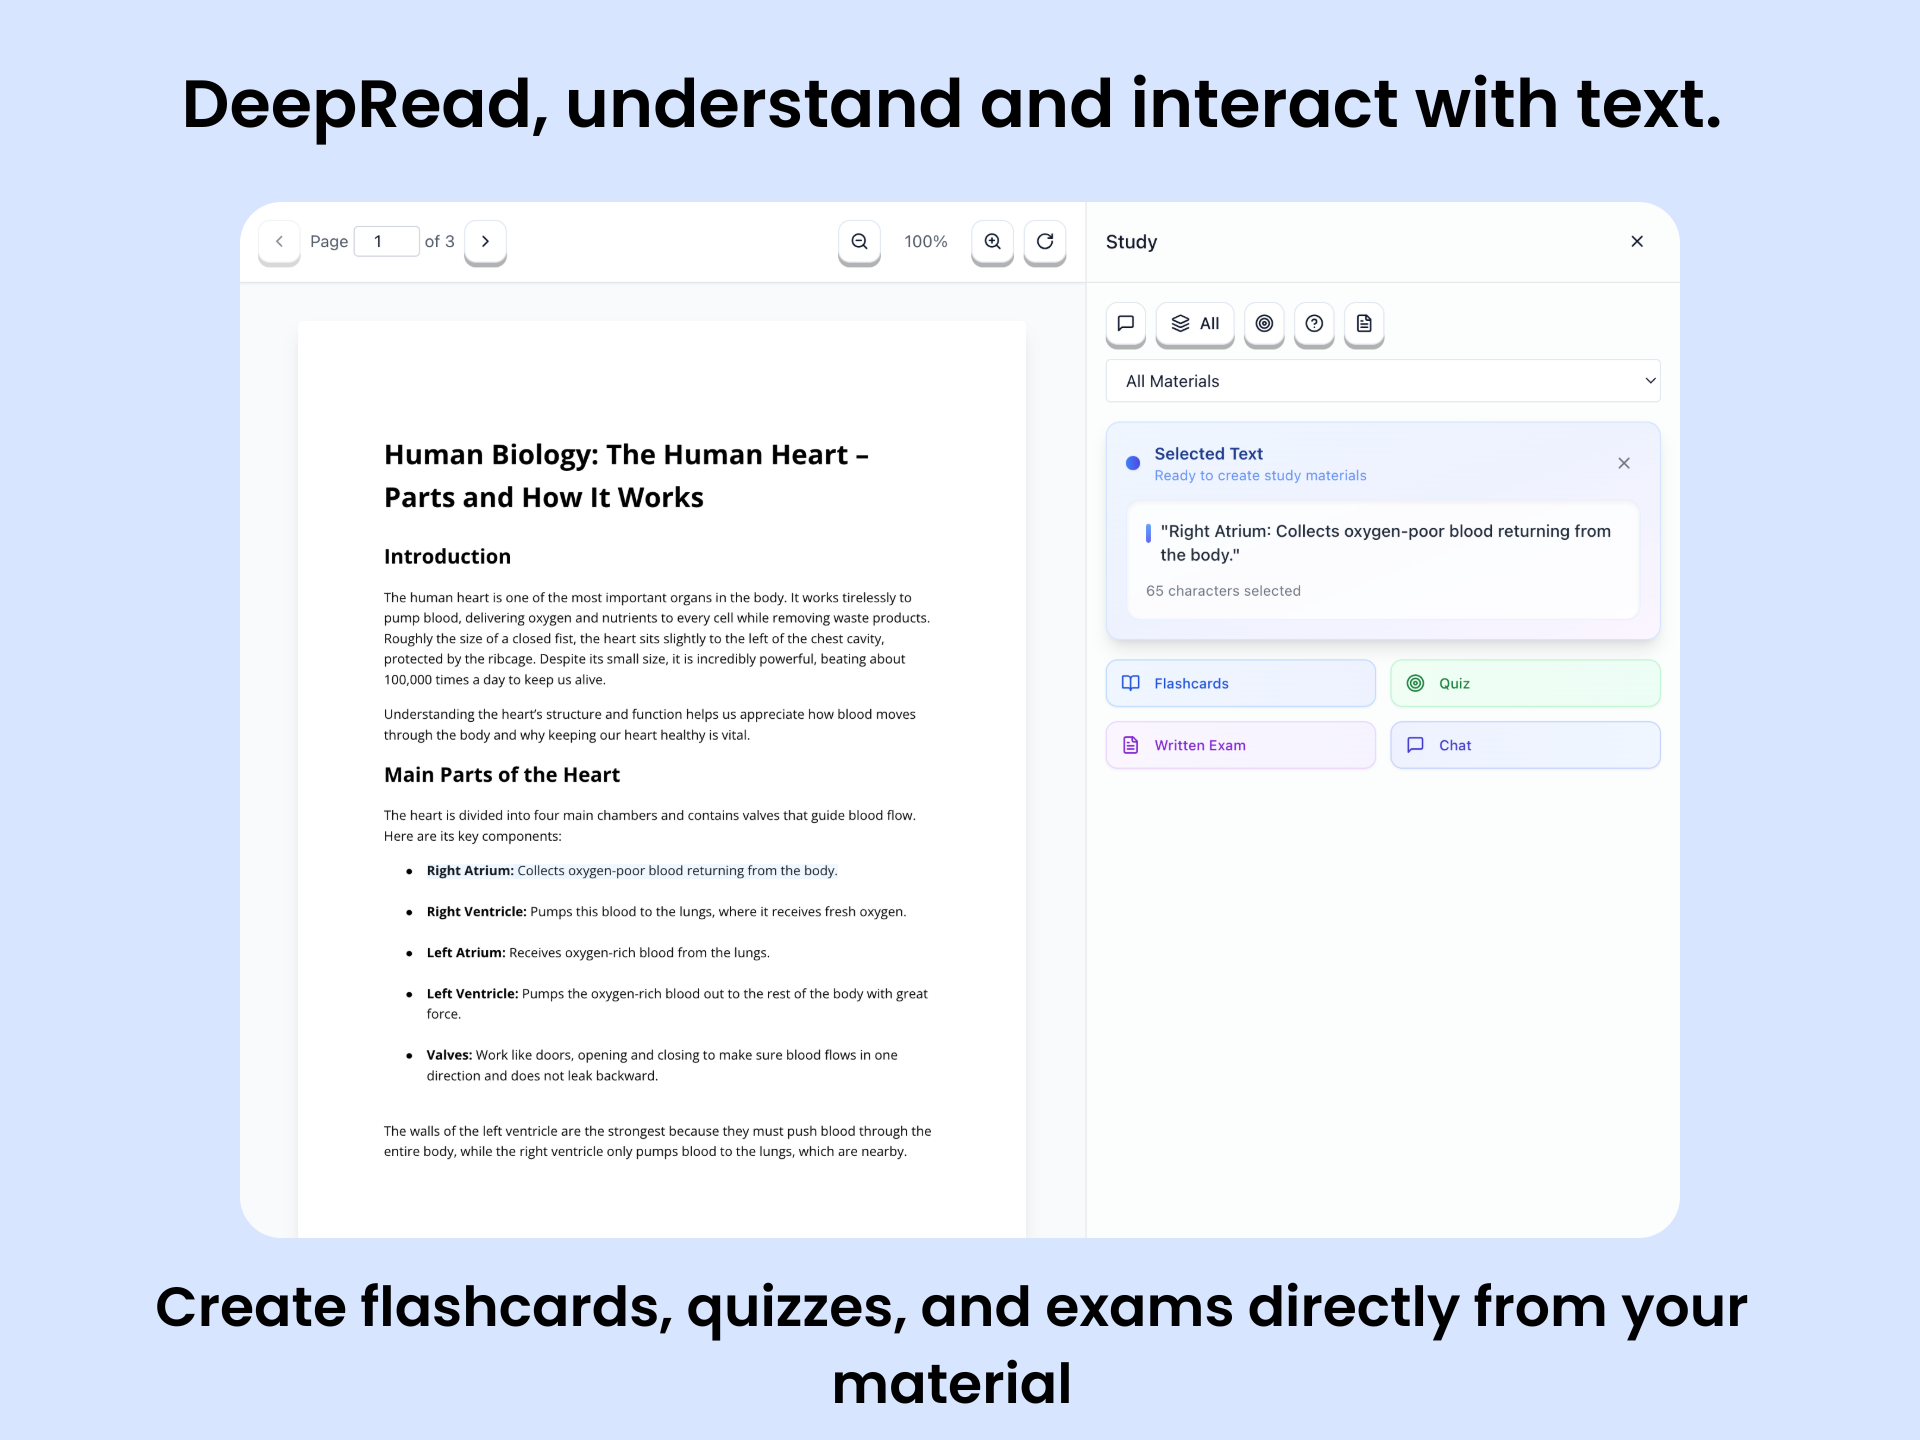Go to the previous page arrow

click(279, 241)
